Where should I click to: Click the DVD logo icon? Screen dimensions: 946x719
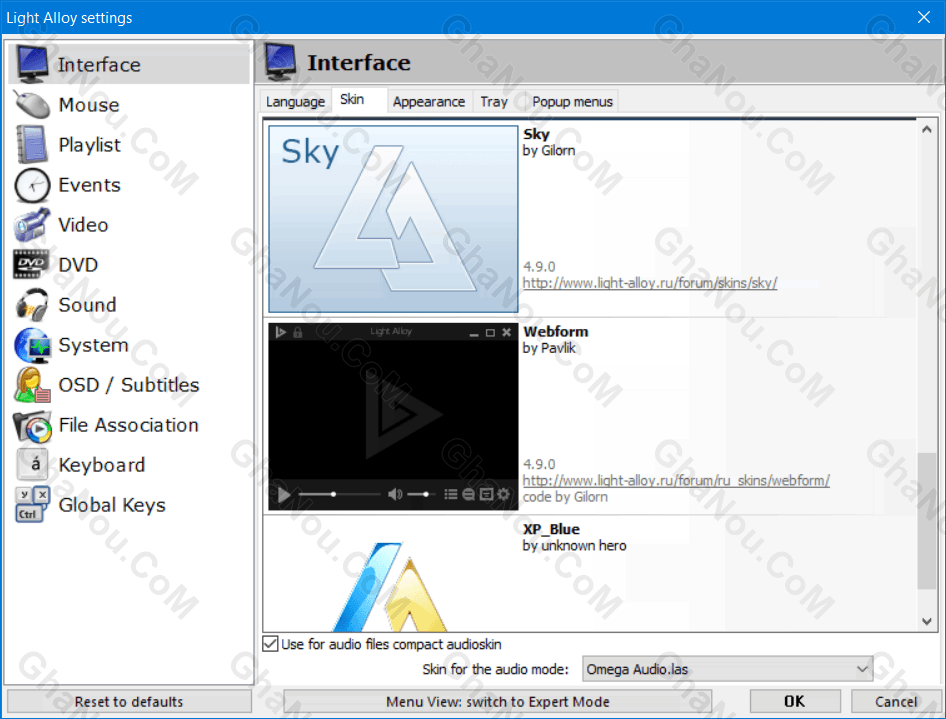tap(31, 264)
